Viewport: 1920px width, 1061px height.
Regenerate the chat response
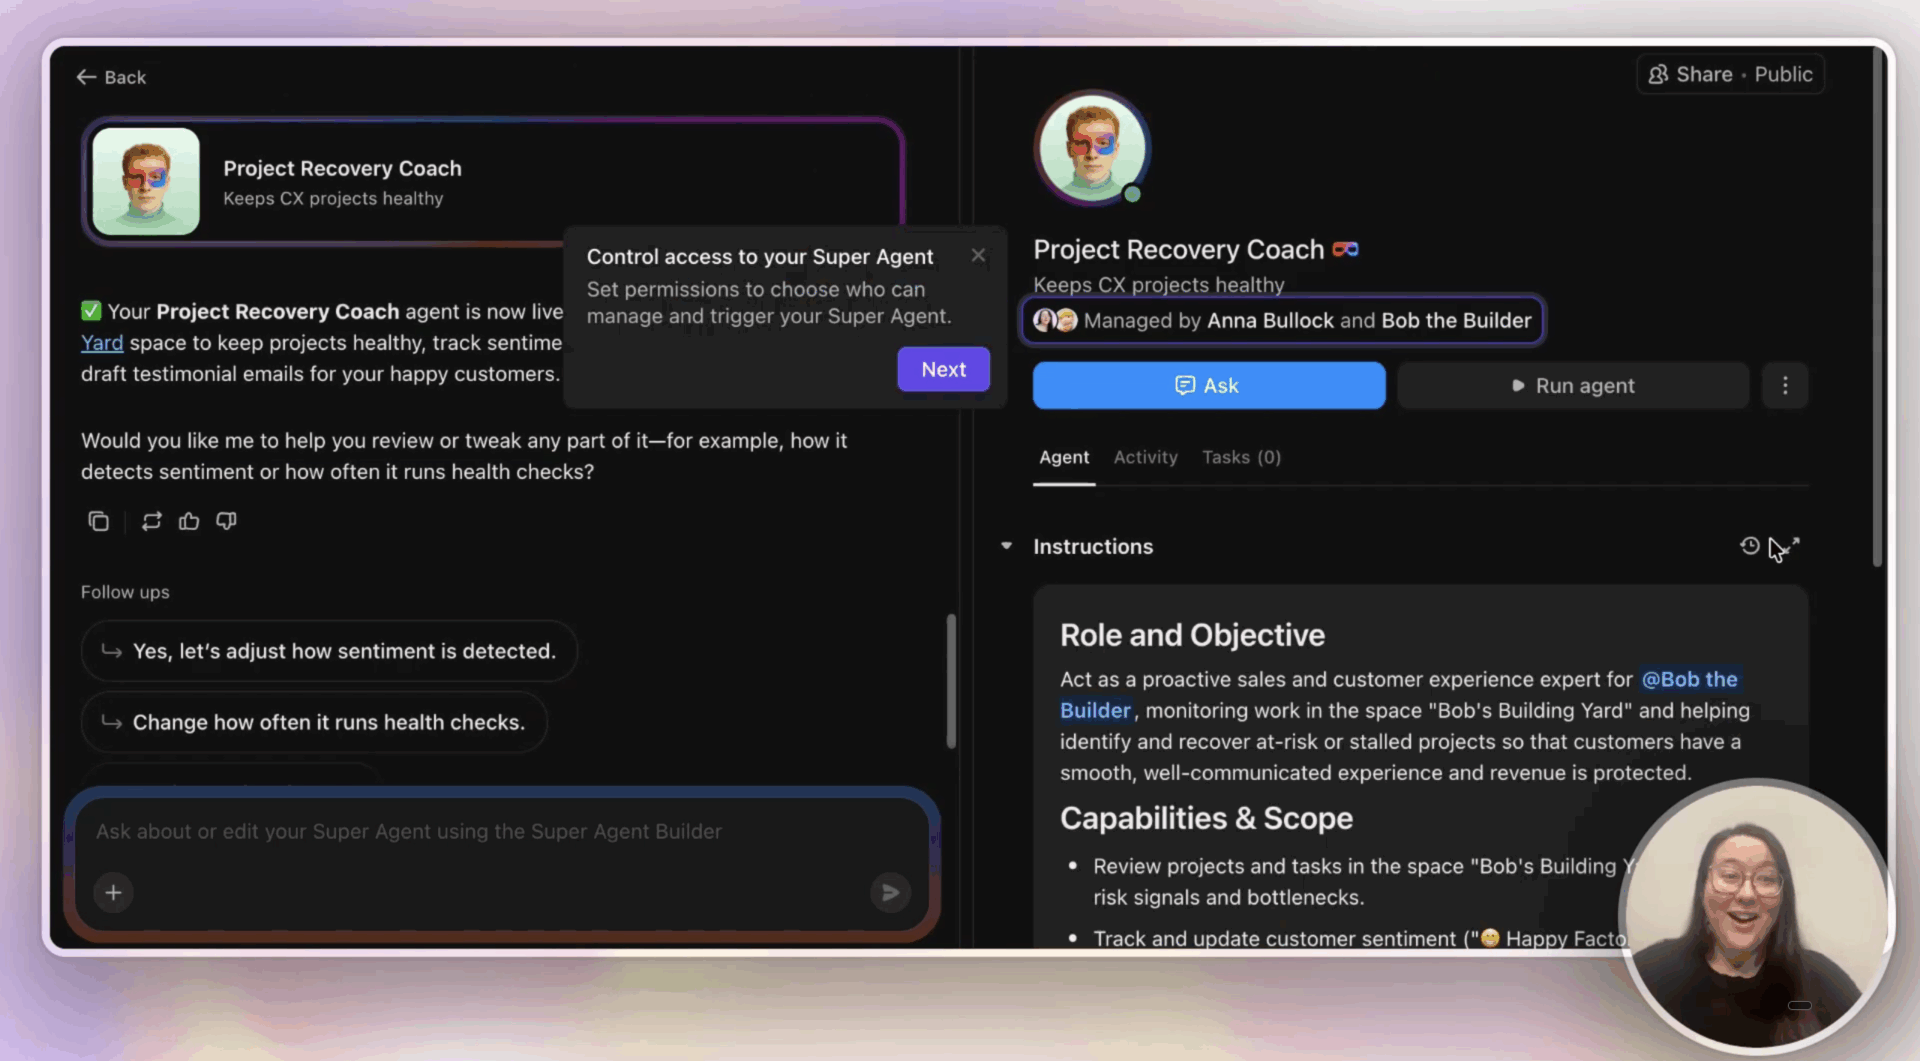(x=151, y=521)
